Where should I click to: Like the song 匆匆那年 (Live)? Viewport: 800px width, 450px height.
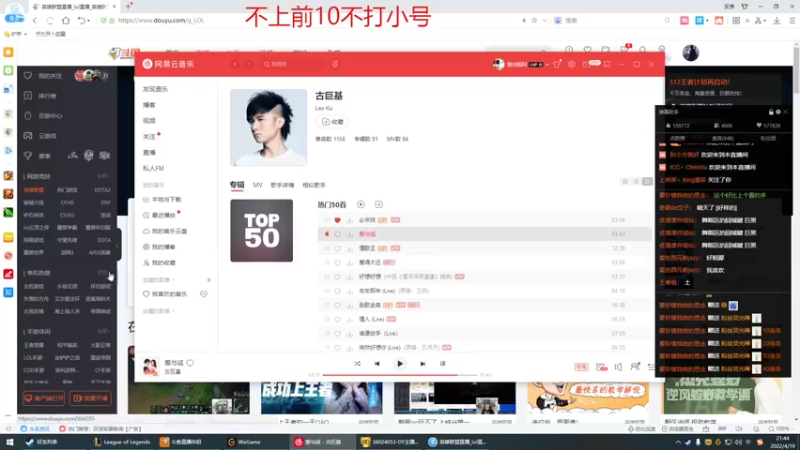coord(337,291)
